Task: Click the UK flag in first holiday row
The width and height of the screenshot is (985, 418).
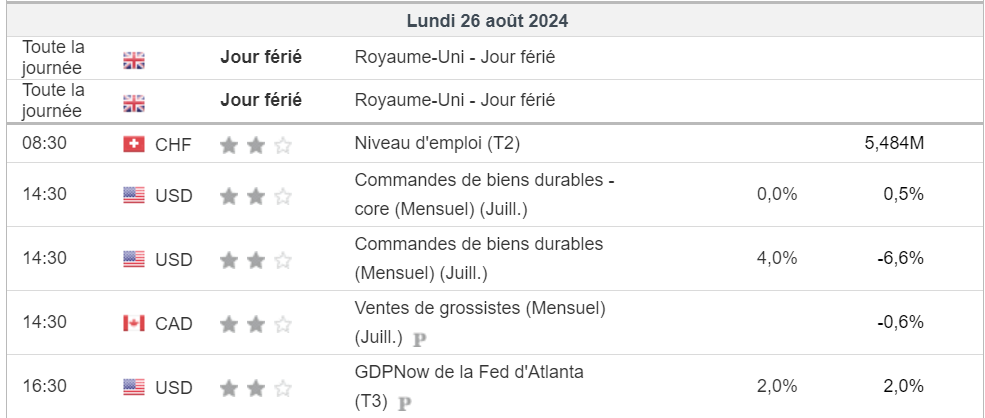Action: [133, 60]
